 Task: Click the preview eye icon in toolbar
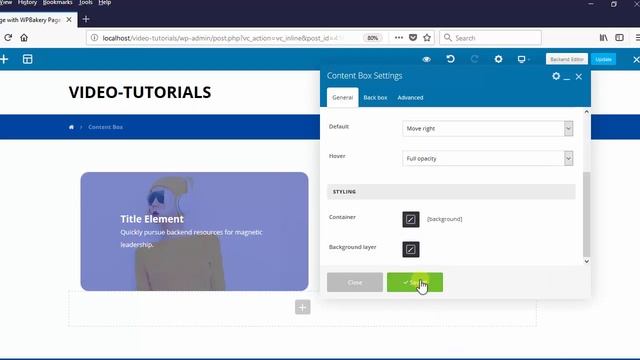coord(427,59)
